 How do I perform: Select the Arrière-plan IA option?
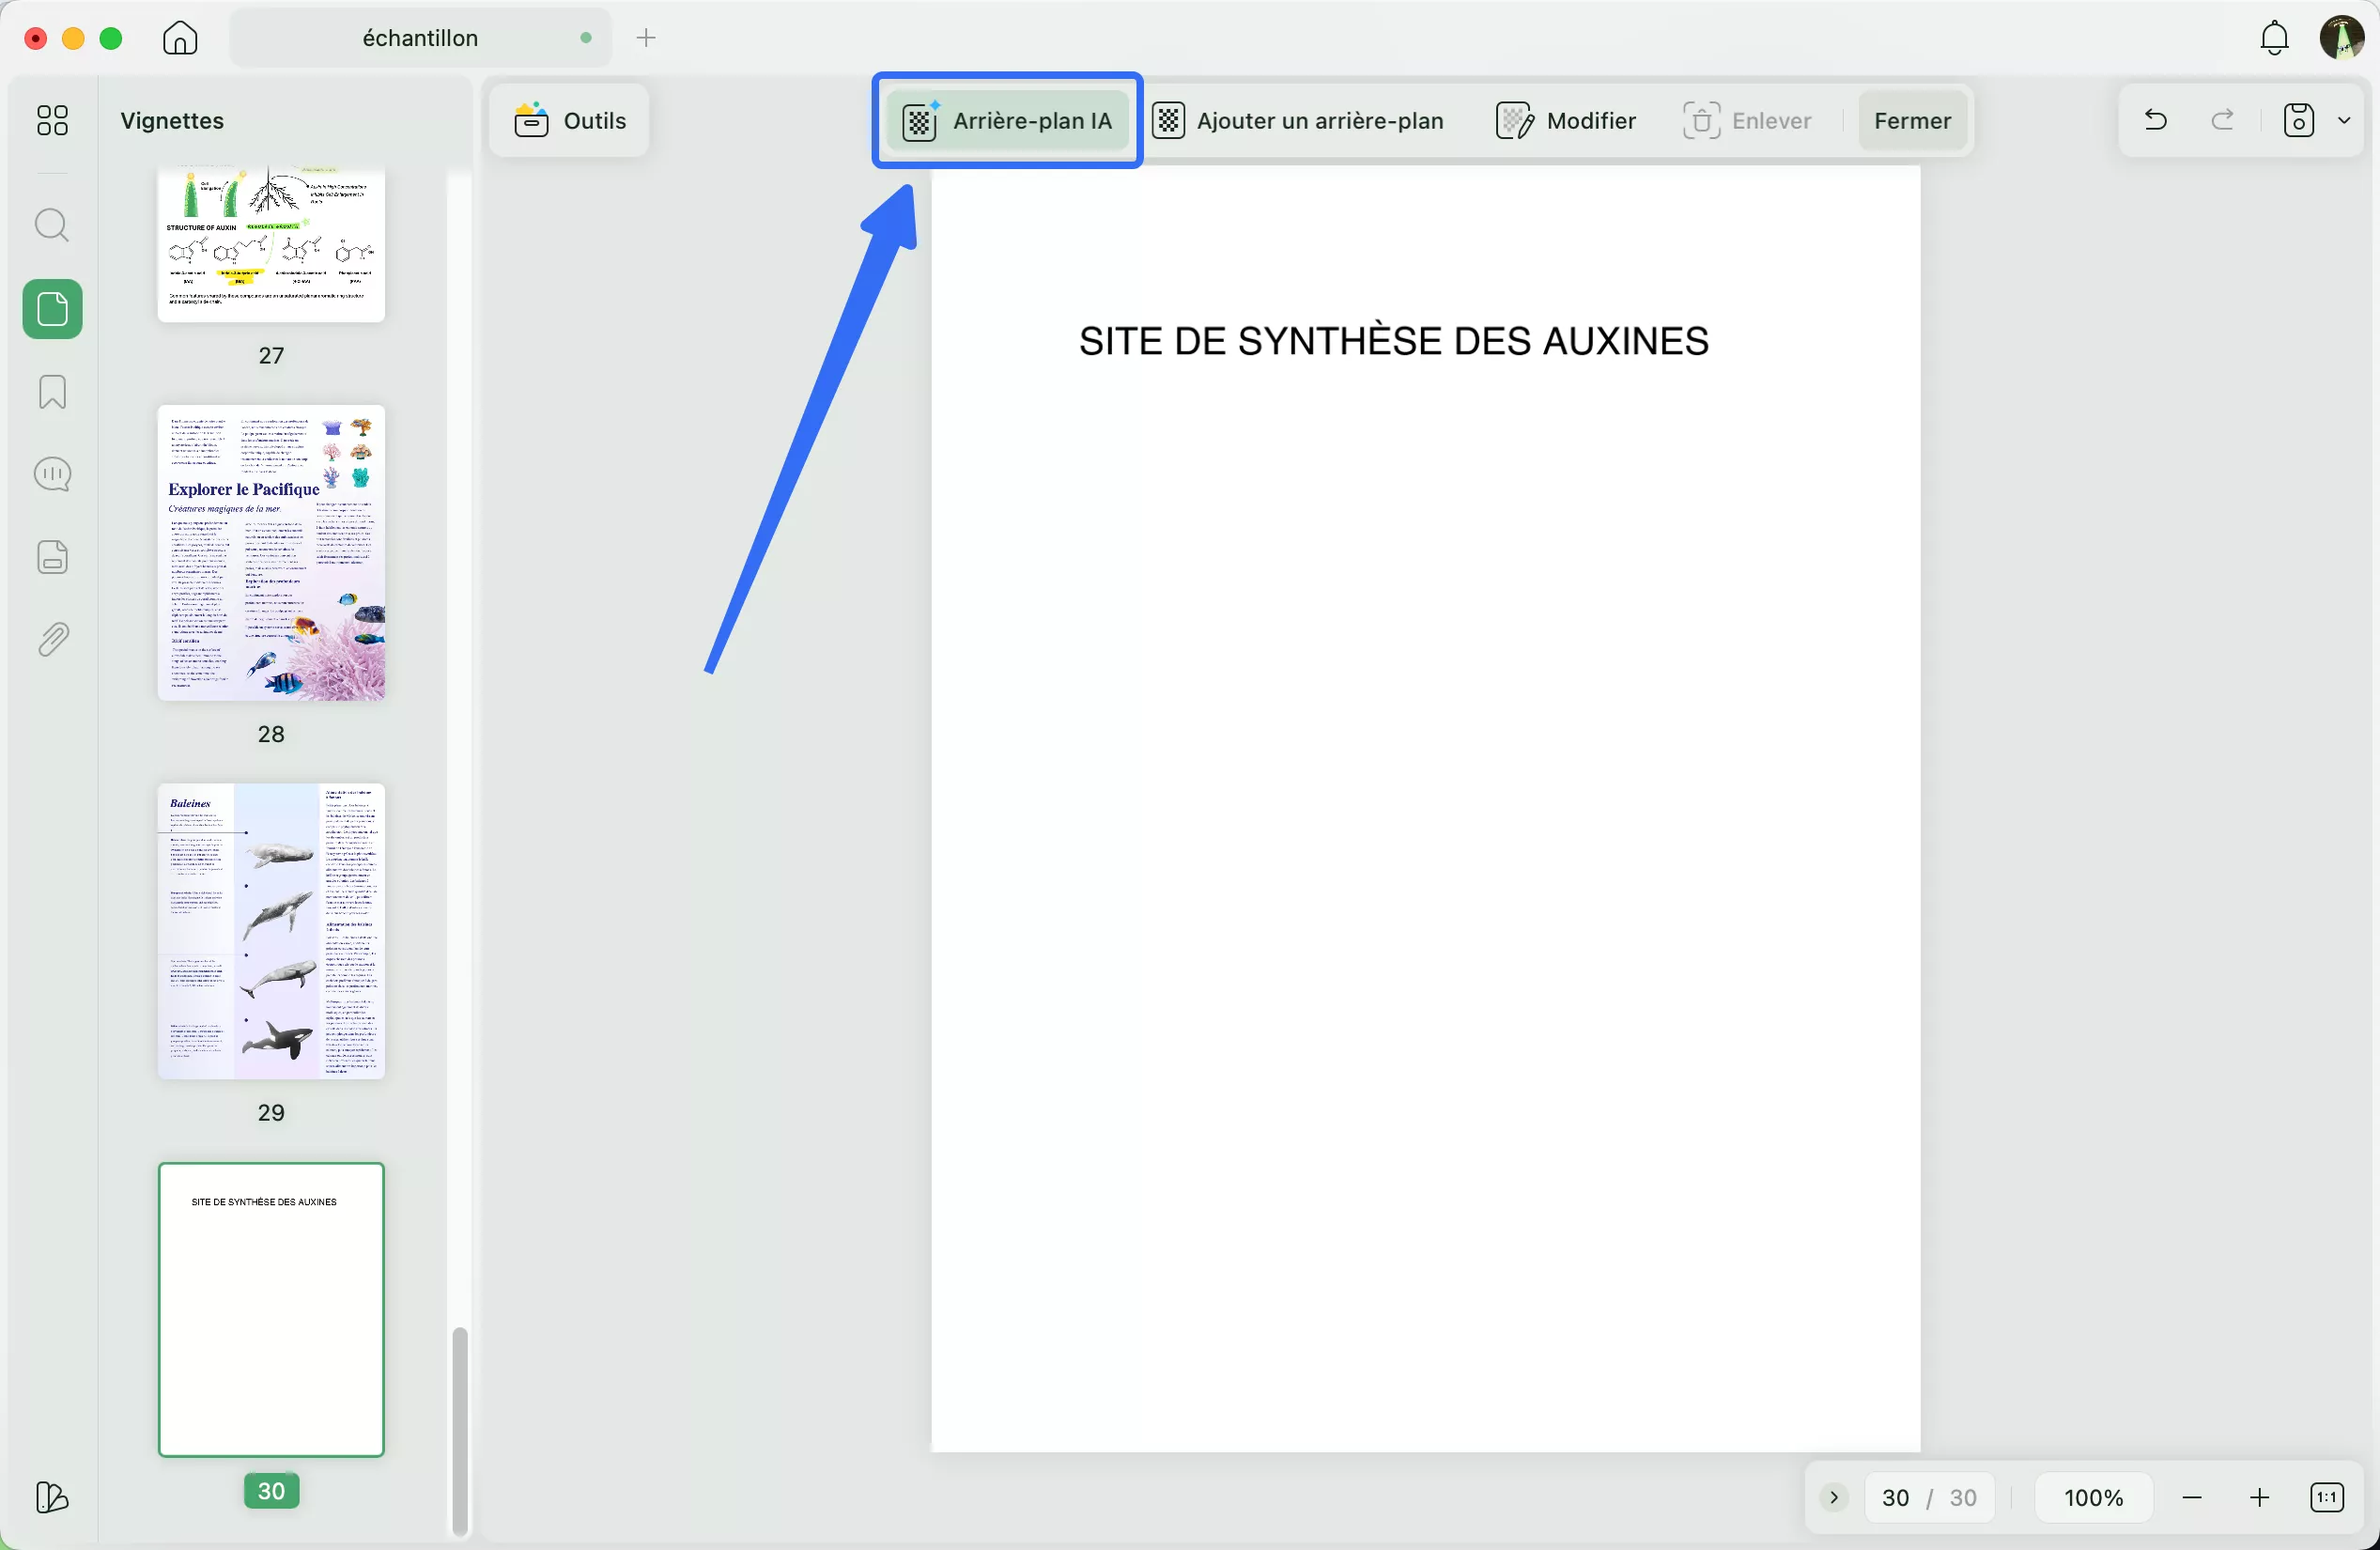1006,120
